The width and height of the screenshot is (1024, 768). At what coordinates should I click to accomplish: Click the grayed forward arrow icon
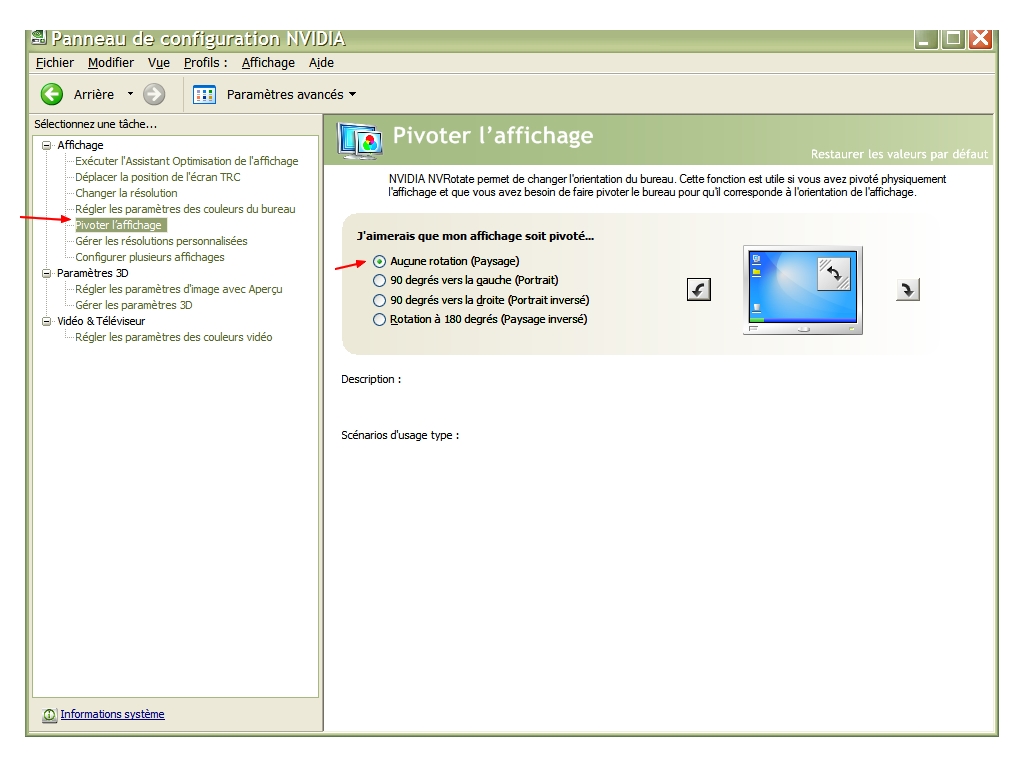(x=154, y=94)
